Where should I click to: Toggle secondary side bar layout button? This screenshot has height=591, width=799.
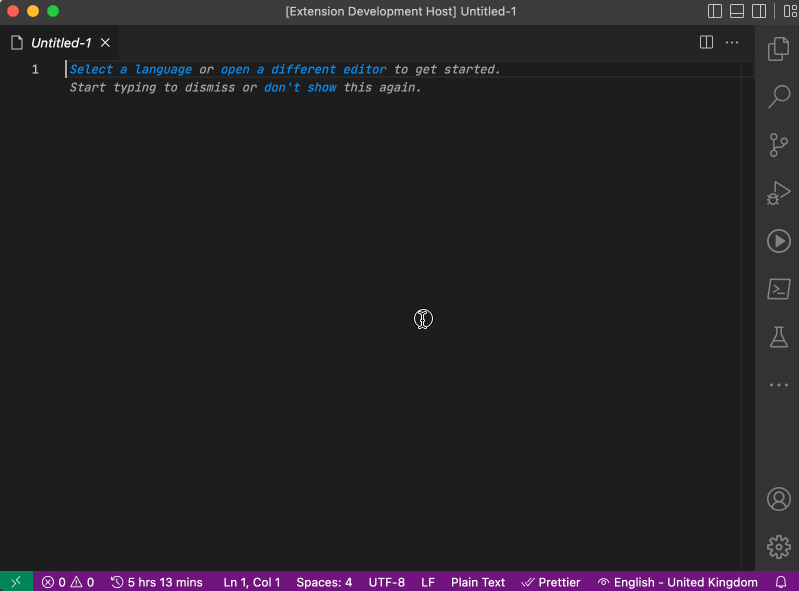tap(759, 11)
